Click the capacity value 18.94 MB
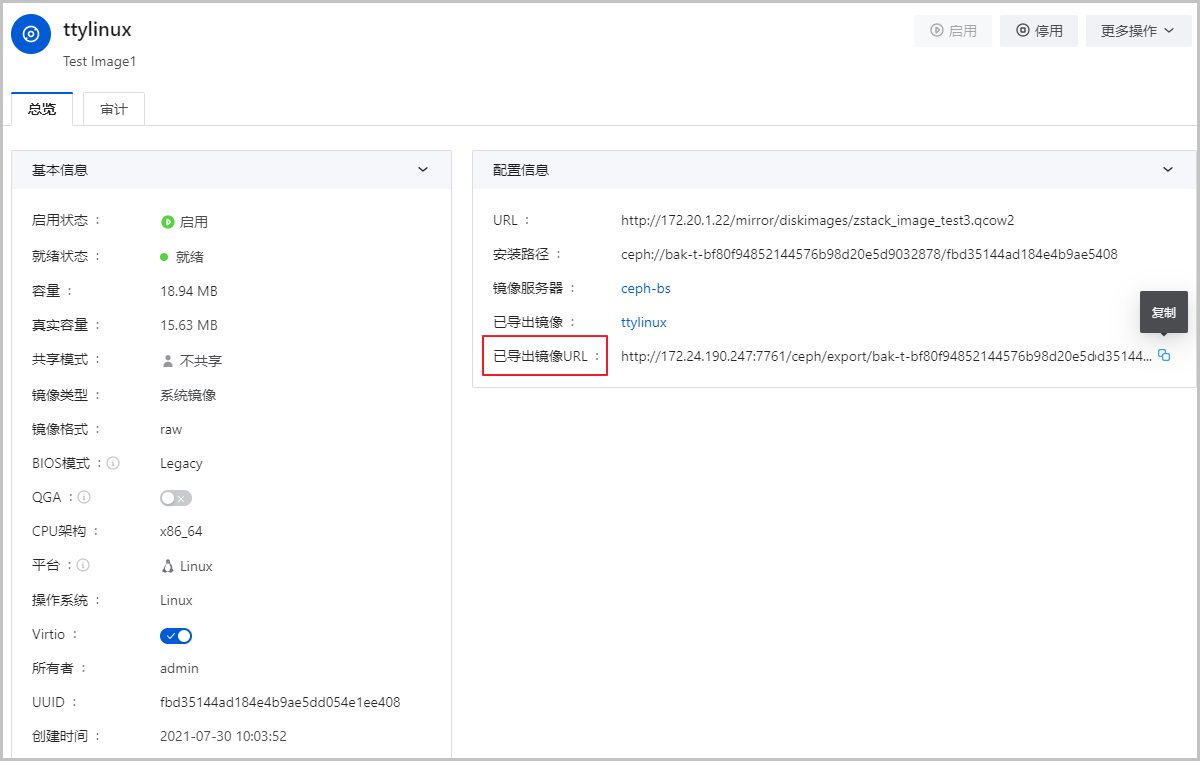1200x761 pixels. coord(189,291)
